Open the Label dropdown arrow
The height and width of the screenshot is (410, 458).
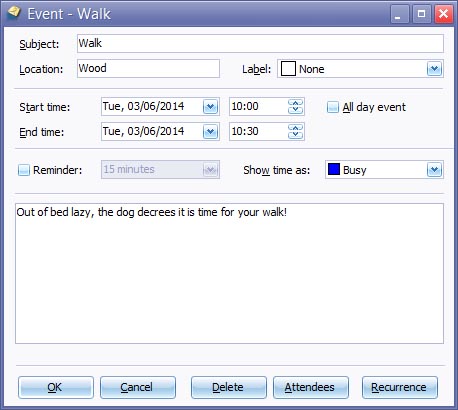434,69
